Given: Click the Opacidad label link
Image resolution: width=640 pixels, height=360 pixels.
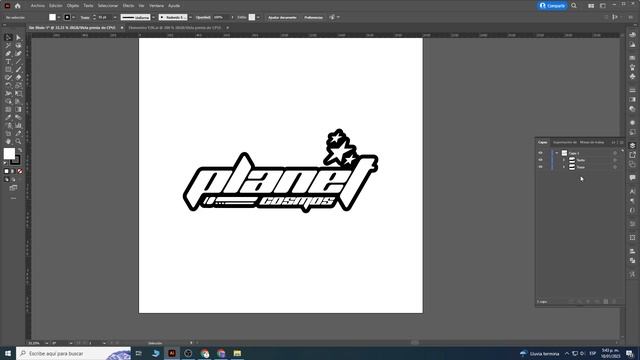Looking at the screenshot, I should tap(203, 18).
